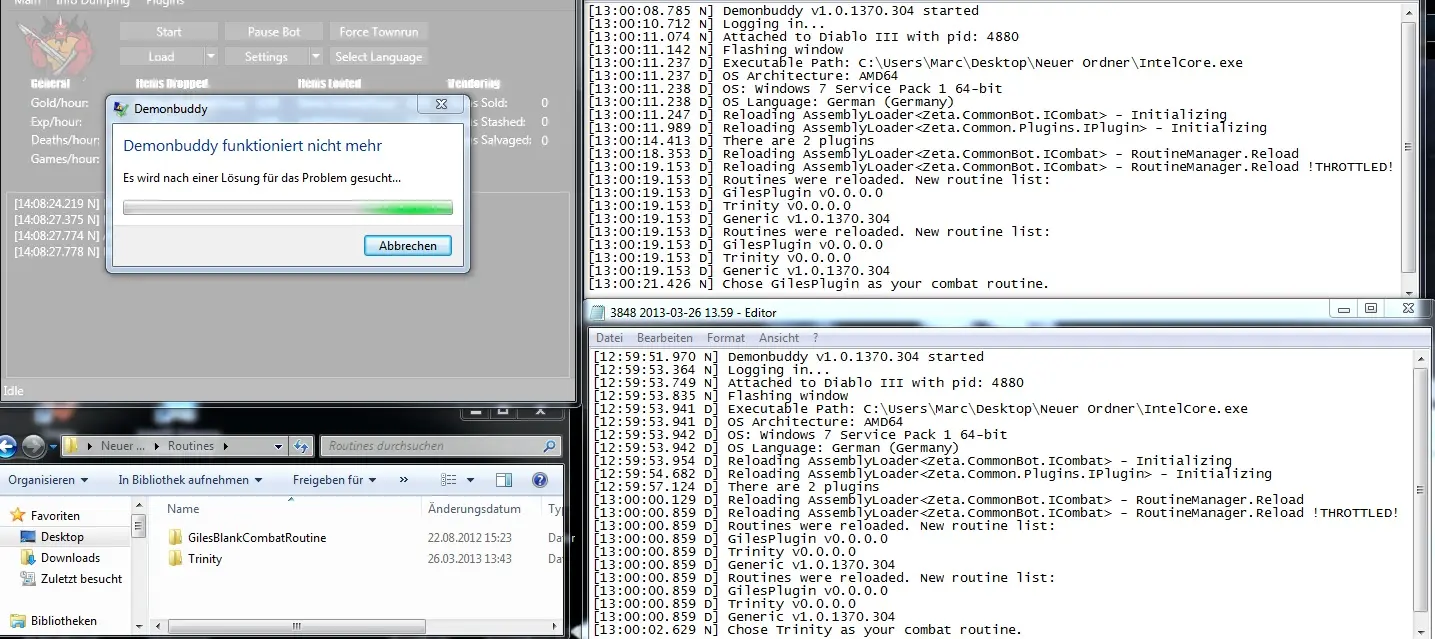Open the Format menu in the Editor
Screen dimensions: 1435x639
coord(726,338)
